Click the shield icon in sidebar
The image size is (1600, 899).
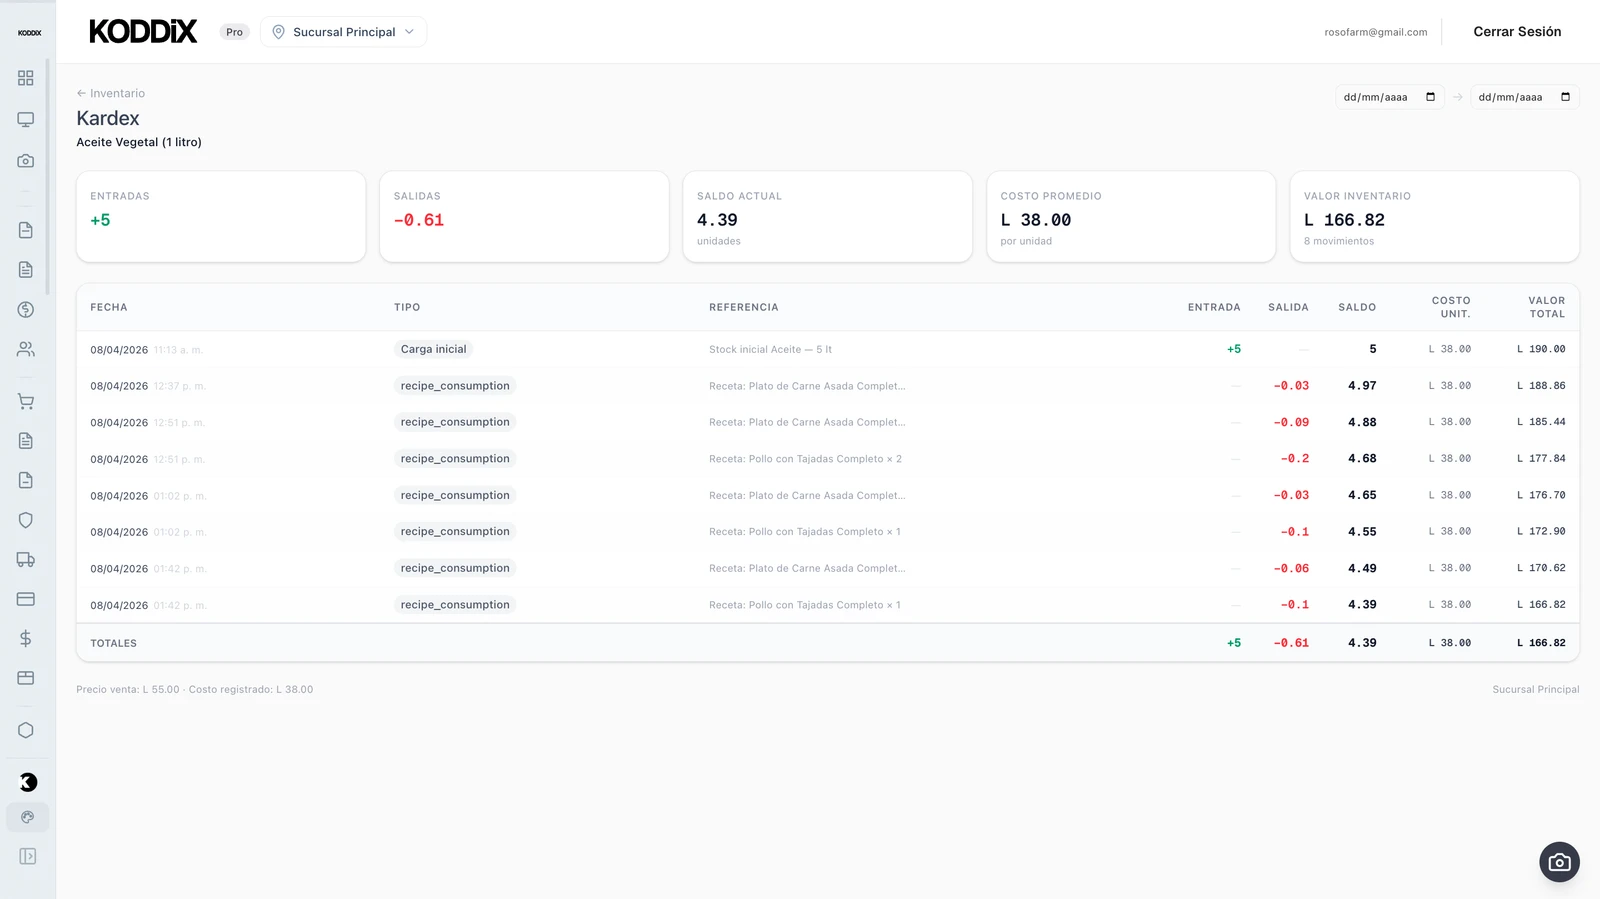[26, 520]
